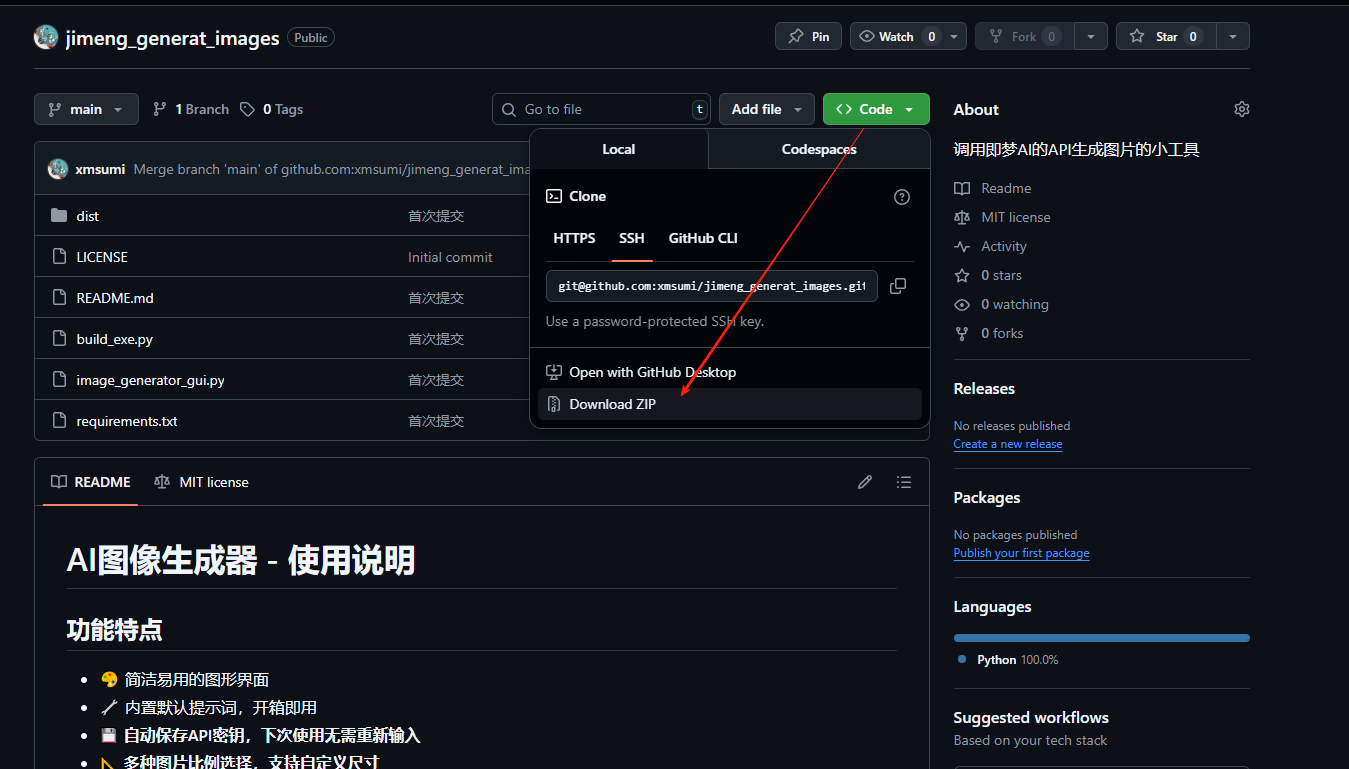Open the About settings gear icon

[1242, 109]
